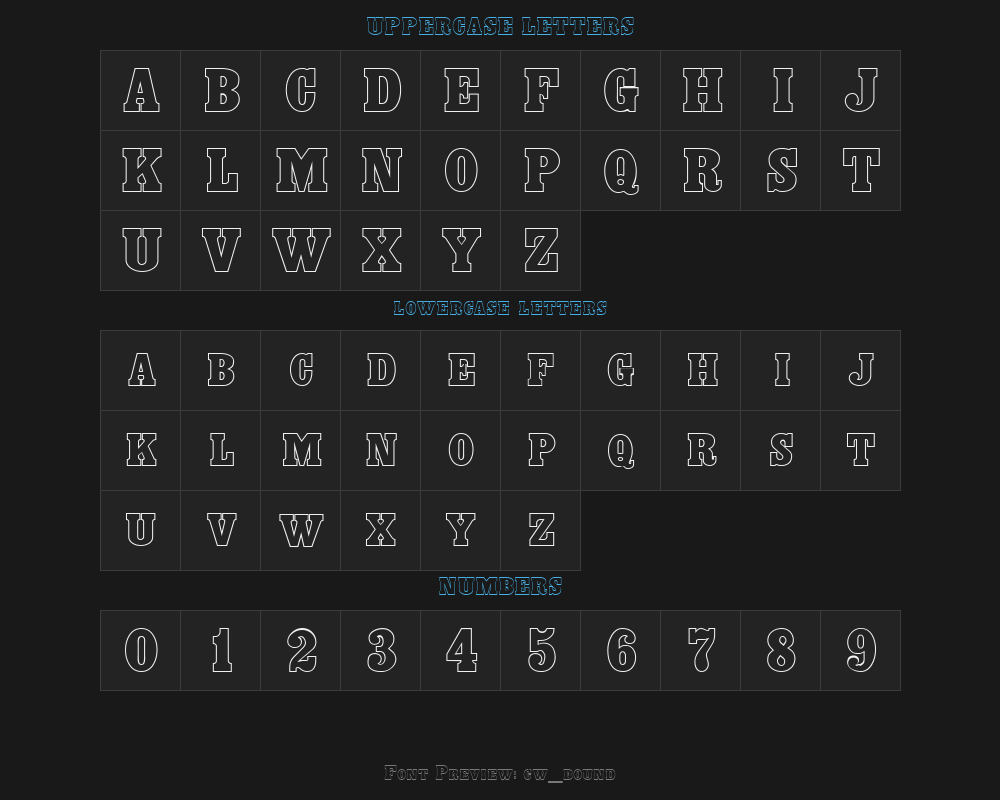Click the uppercase letter A glyph cell
This screenshot has width=1000, height=800.
tap(140, 91)
